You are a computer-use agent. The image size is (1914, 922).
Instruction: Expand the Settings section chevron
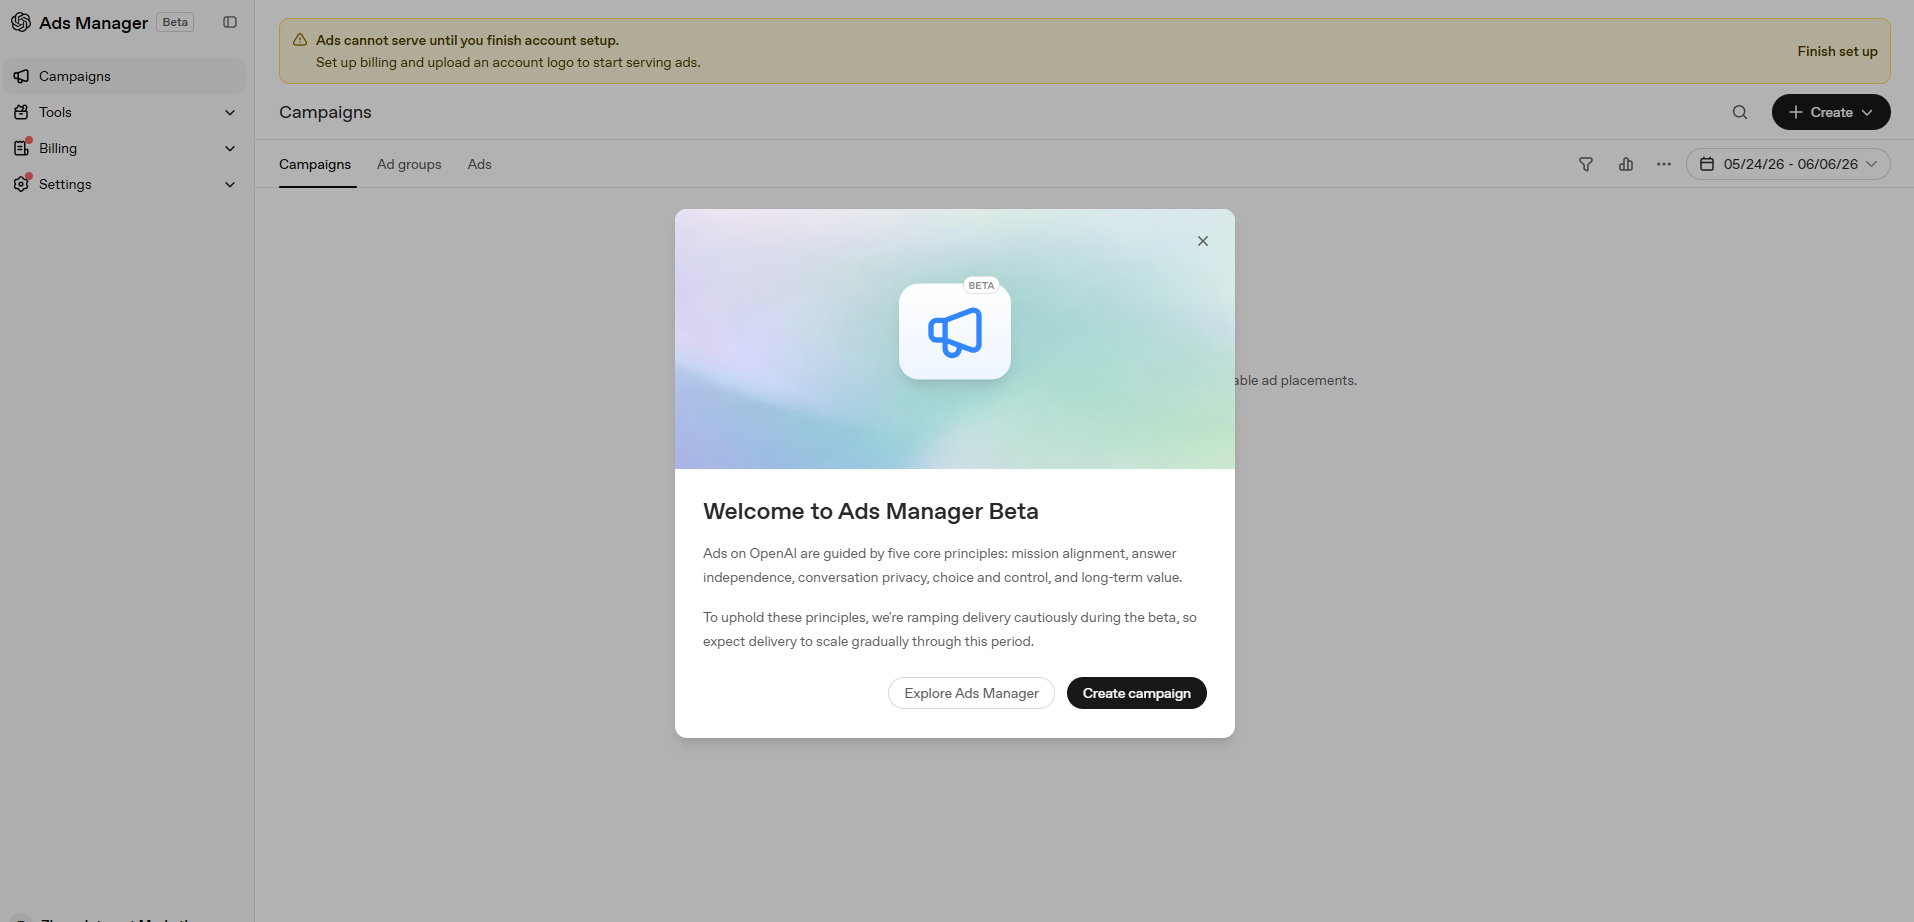pyautogui.click(x=230, y=184)
